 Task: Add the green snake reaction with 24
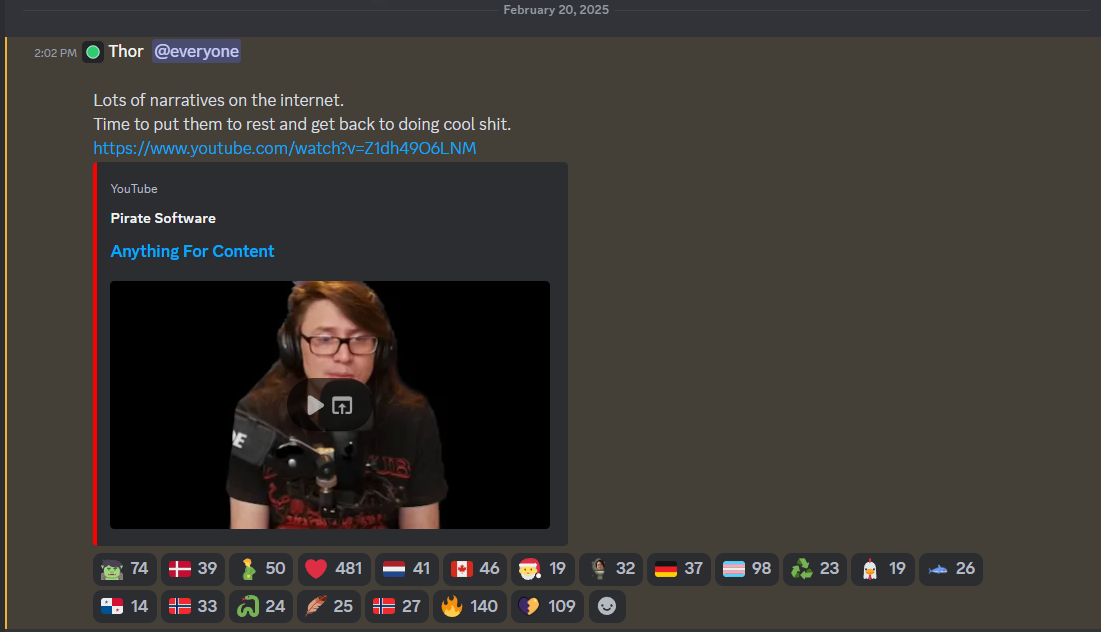[x=261, y=606]
